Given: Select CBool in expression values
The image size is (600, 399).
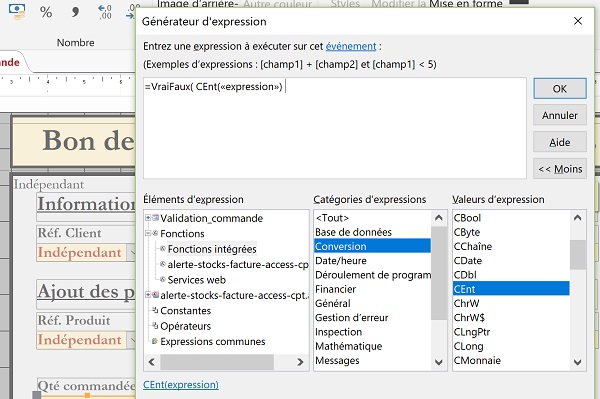Looking at the screenshot, I should (x=511, y=218).
